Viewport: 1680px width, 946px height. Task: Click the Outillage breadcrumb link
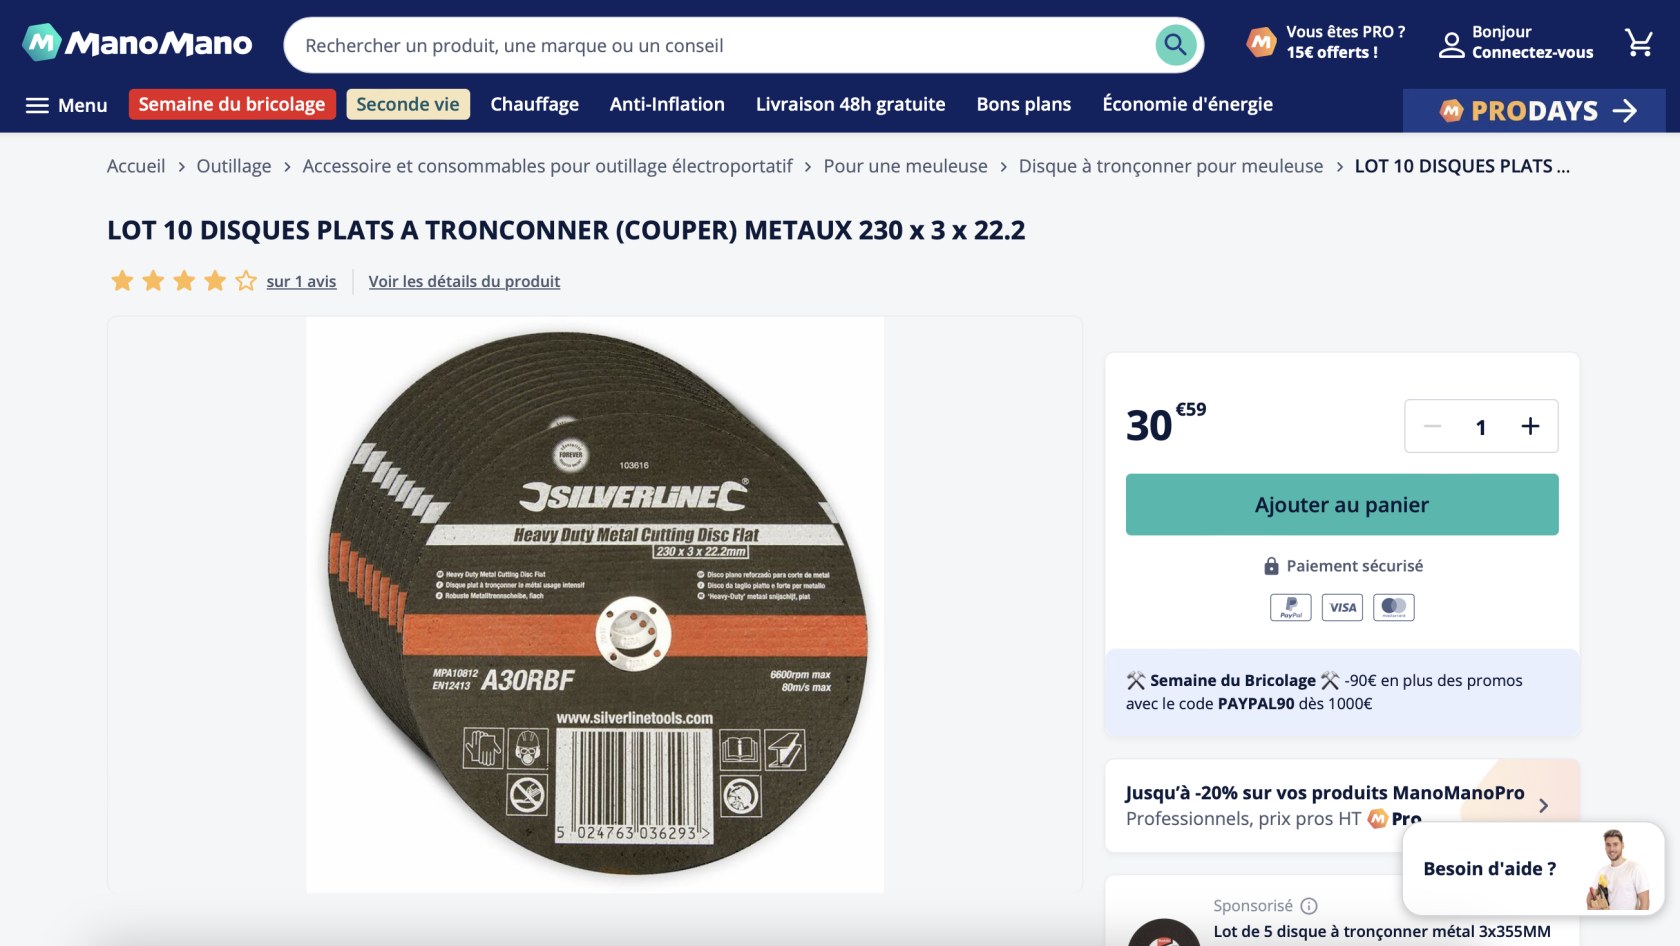tap(233, 166)
